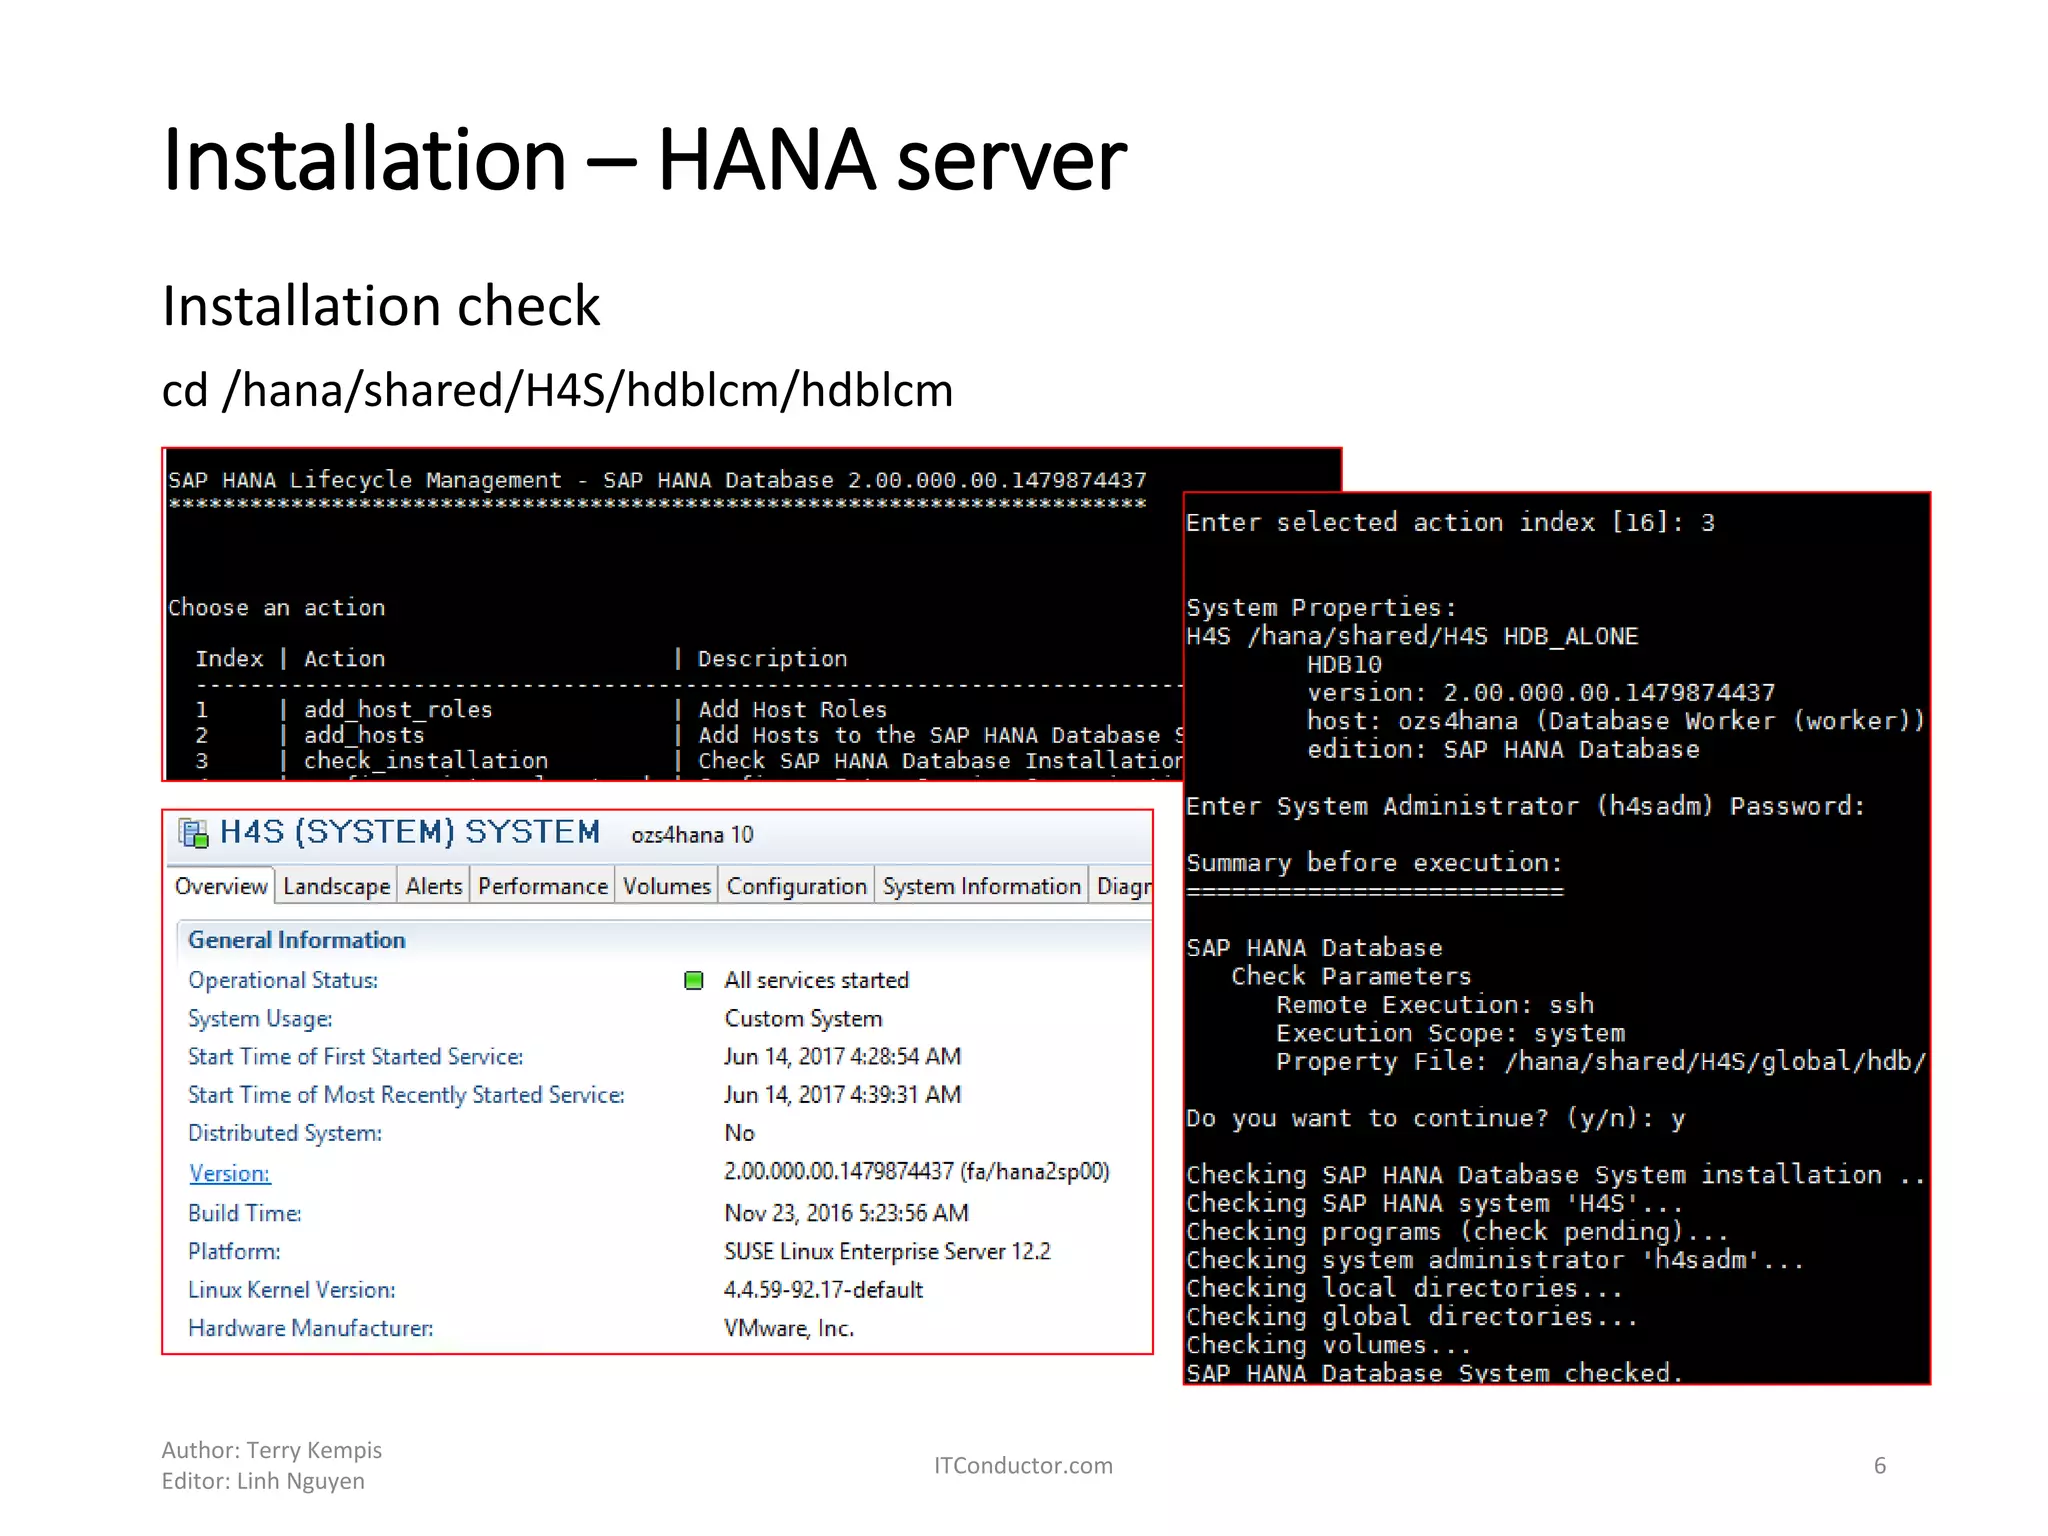This screenshot has height=1536, width=2048.
Task: Click the 'System Usage:' label
Action: pyautogui.click(x=260, y=1018)
